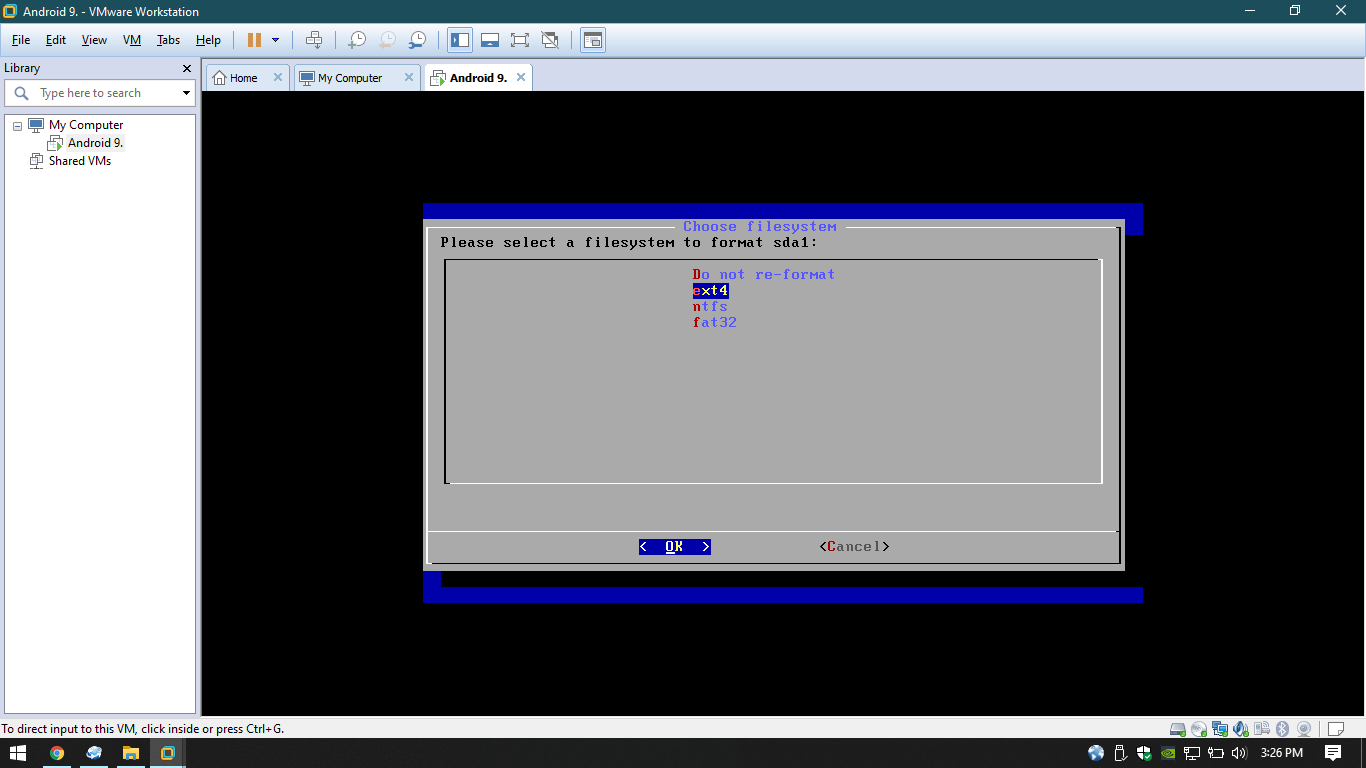Viewport: 1366px width, 768px height.
Task: Click the globe icon in system tray
Action: click(1096, 753)
